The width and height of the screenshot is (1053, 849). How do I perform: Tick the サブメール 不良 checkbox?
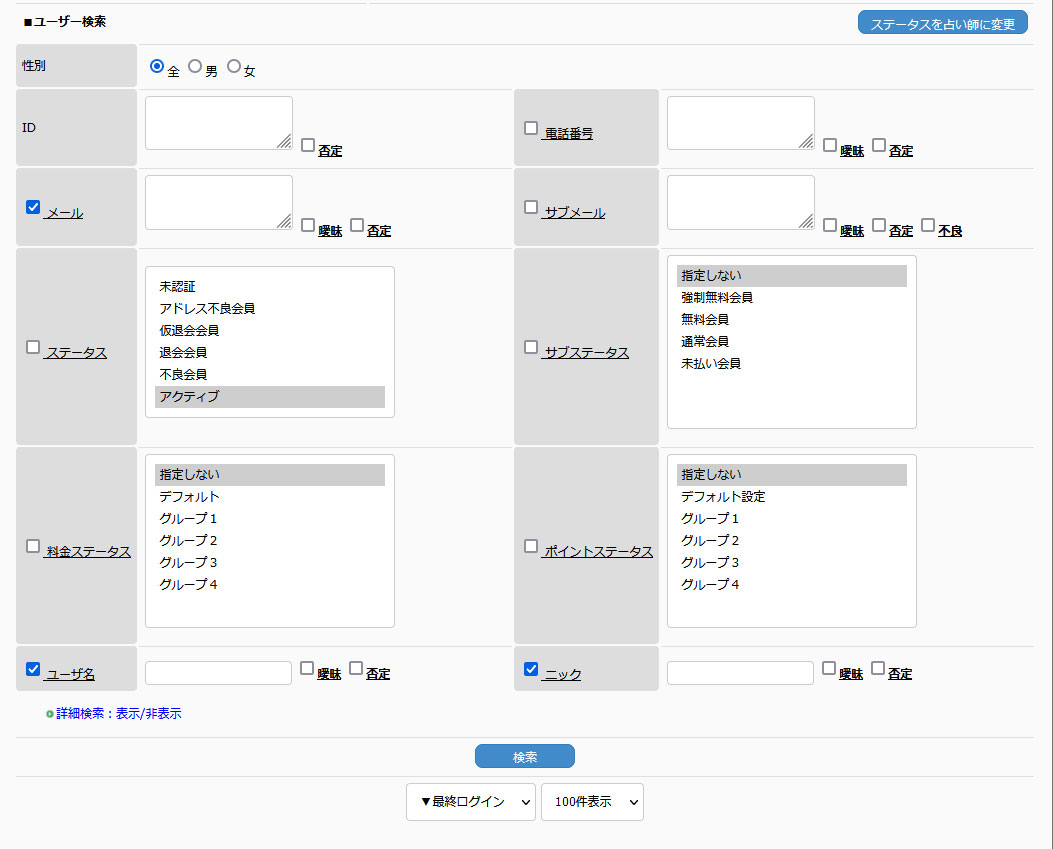(928, 225)
